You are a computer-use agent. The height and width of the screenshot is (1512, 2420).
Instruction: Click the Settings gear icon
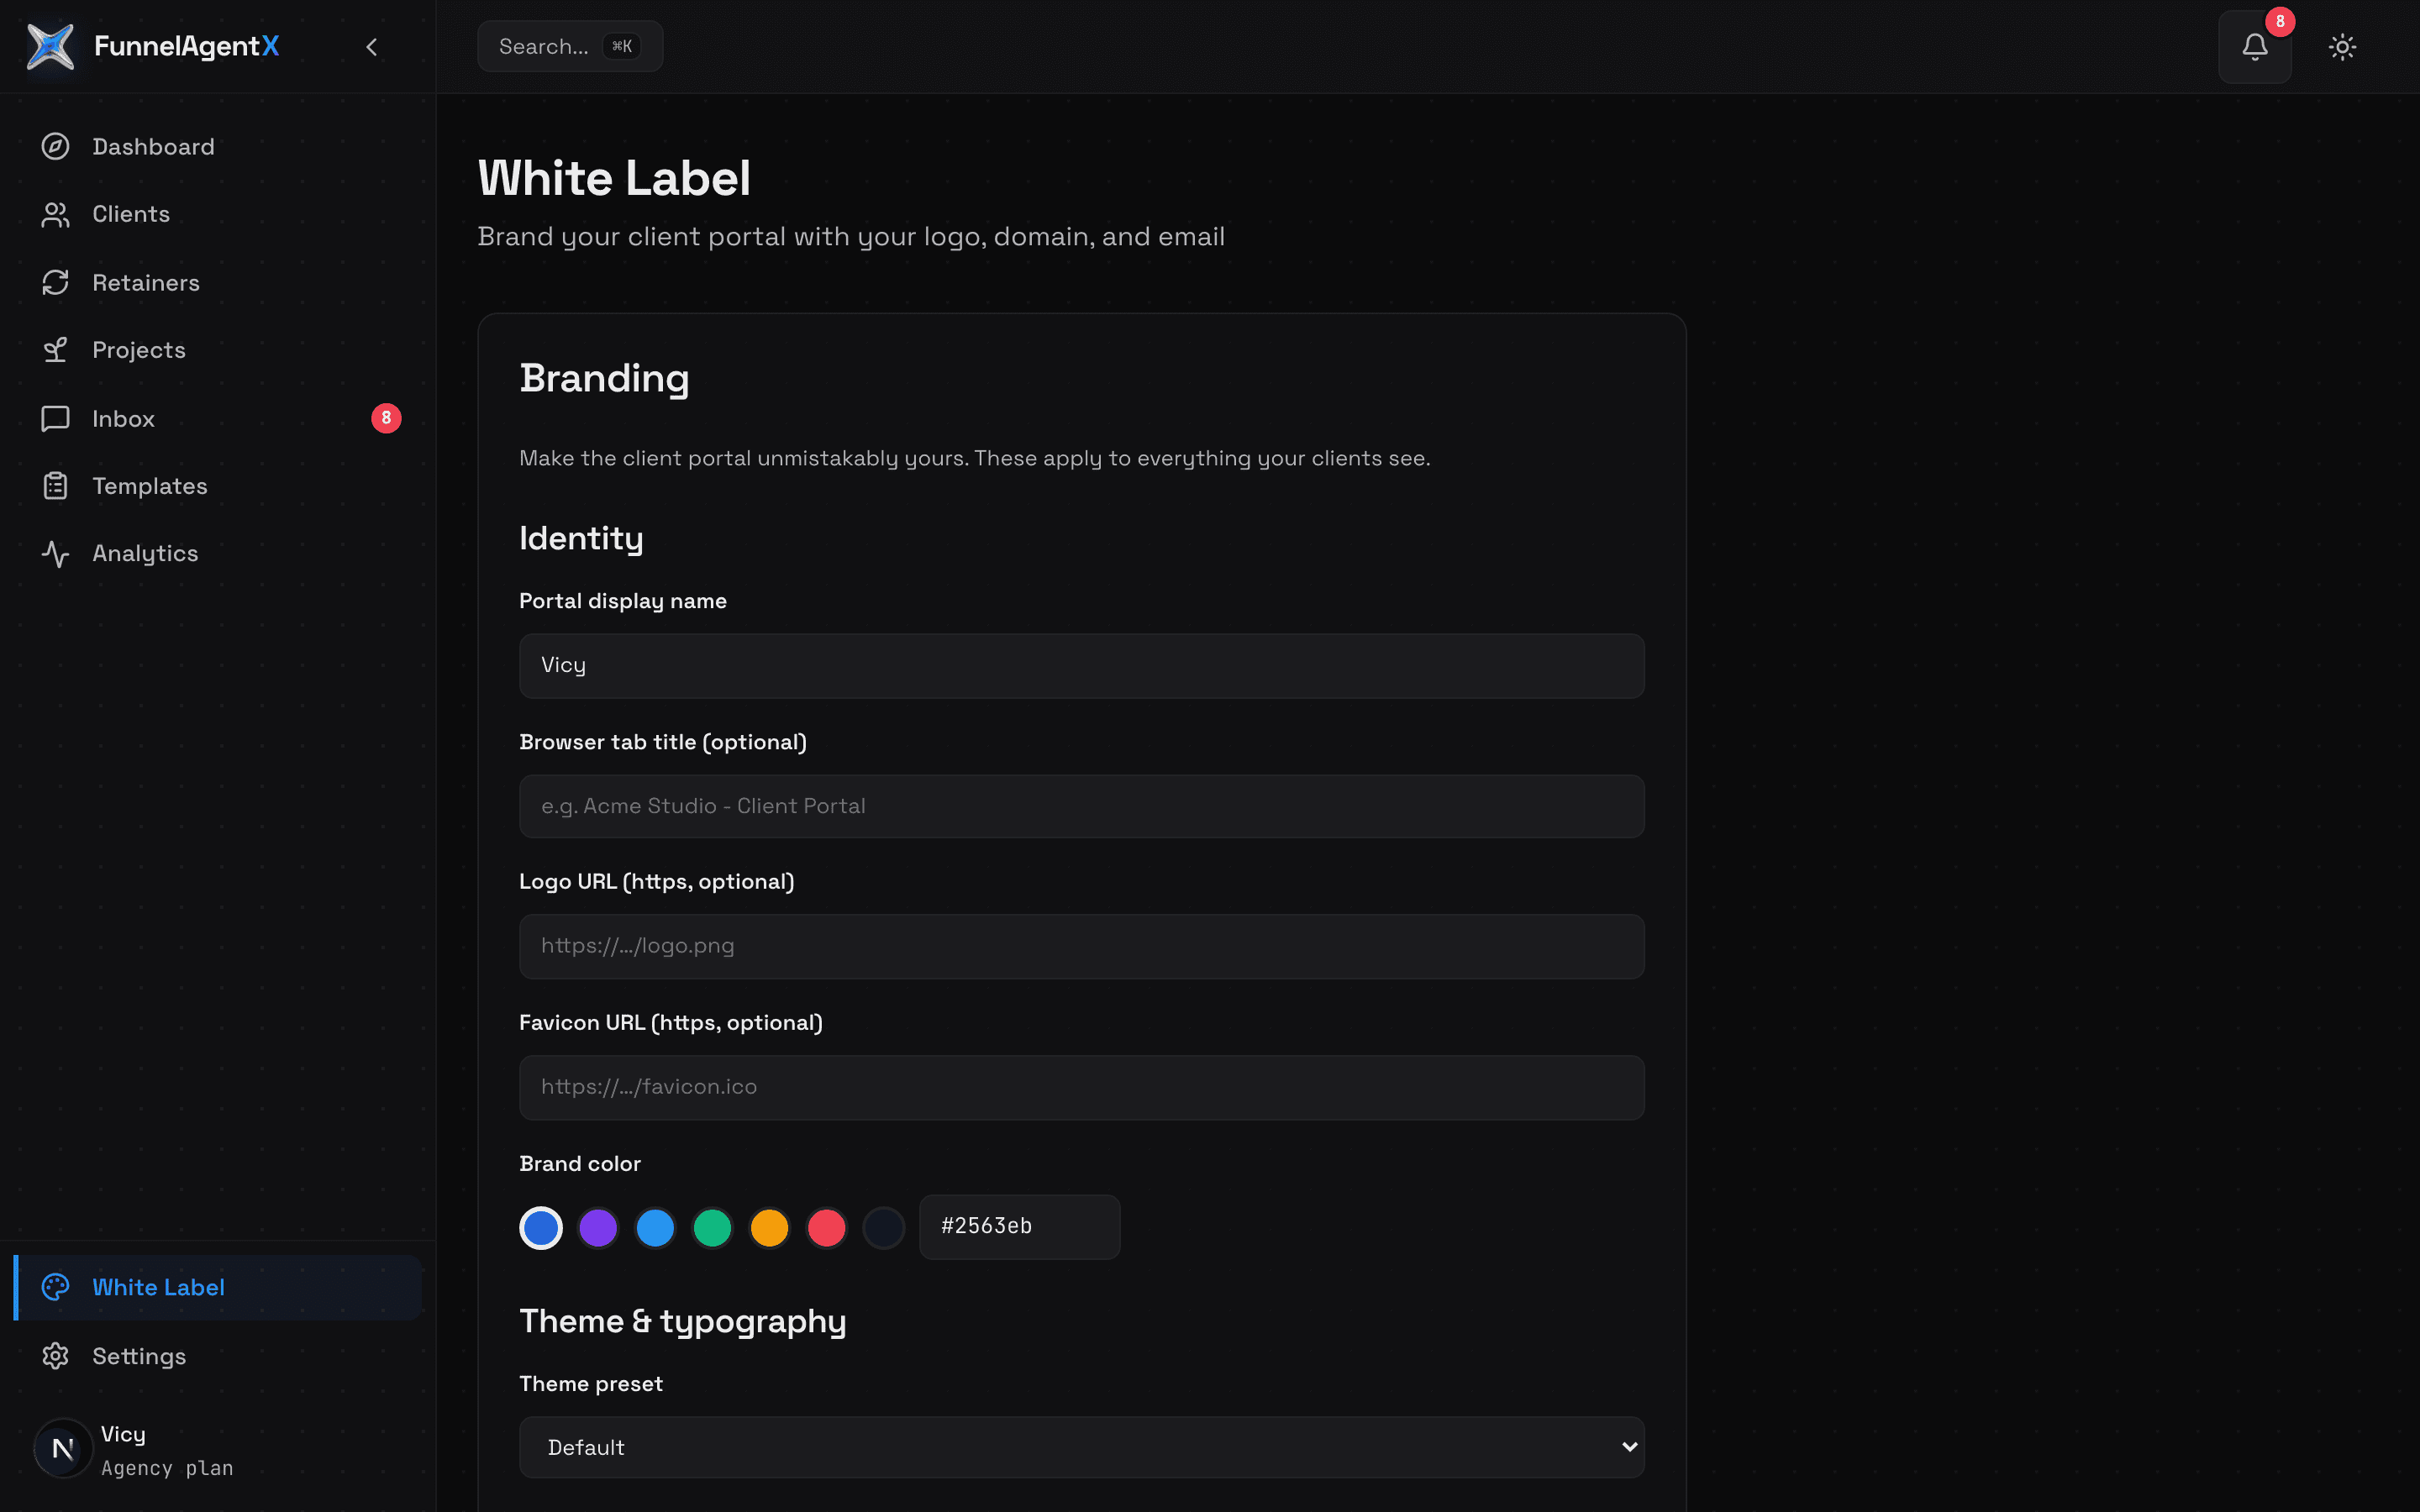pyautogui.click(x=55, y=1356)
